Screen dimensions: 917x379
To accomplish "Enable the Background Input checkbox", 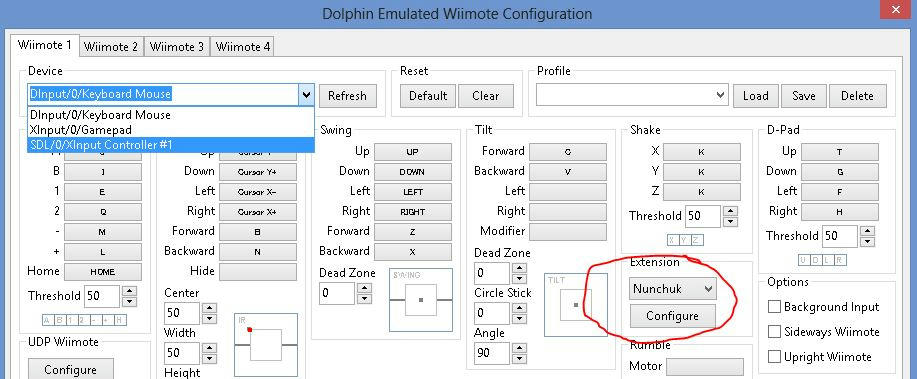I will [774, 306].
